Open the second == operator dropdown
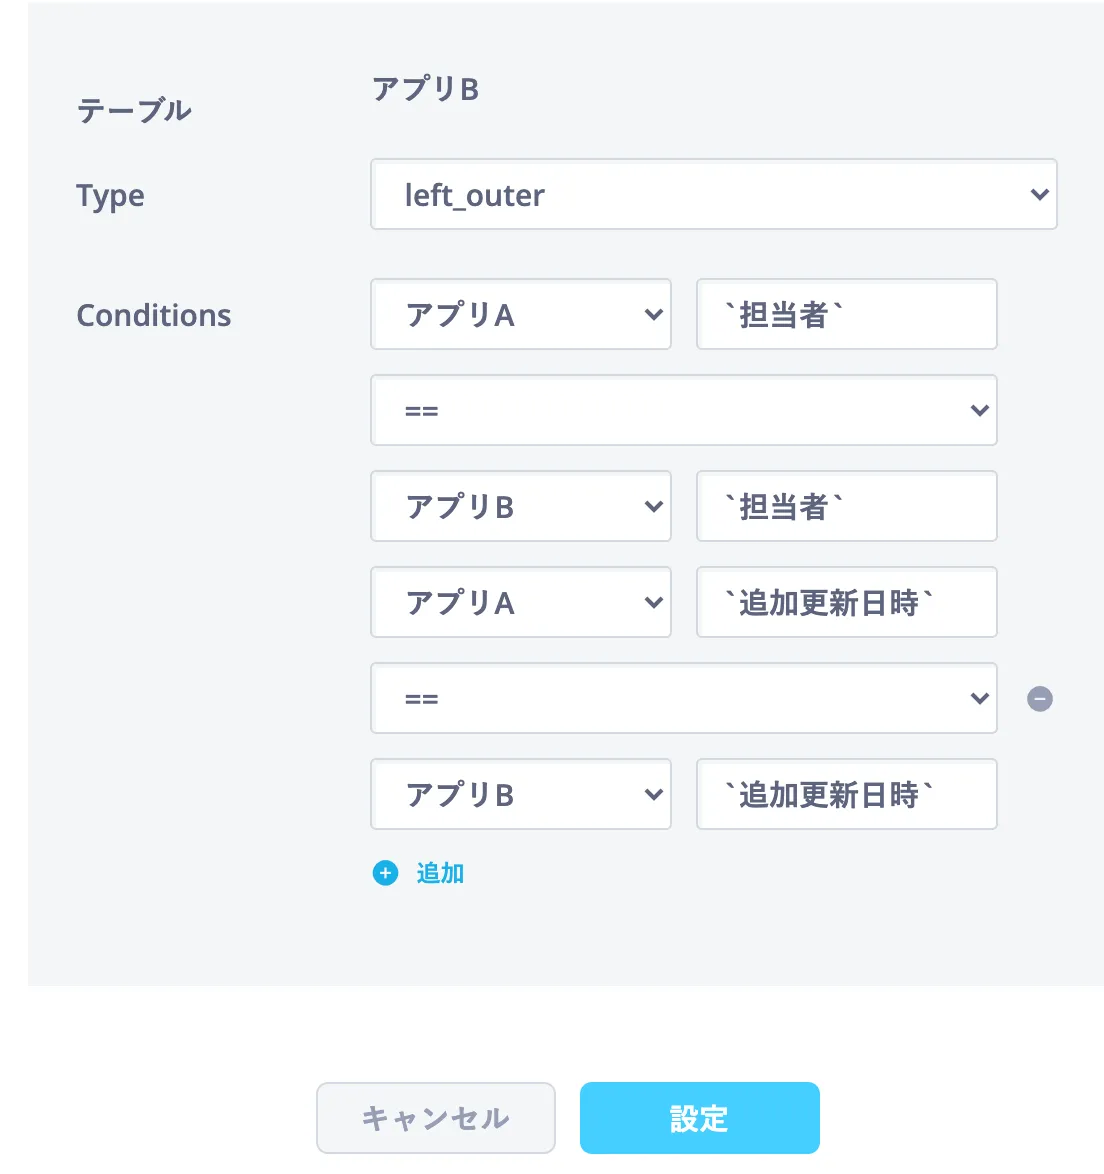Image resolution: width=1104 pixels, height=1174 pixels. (683, 699)
